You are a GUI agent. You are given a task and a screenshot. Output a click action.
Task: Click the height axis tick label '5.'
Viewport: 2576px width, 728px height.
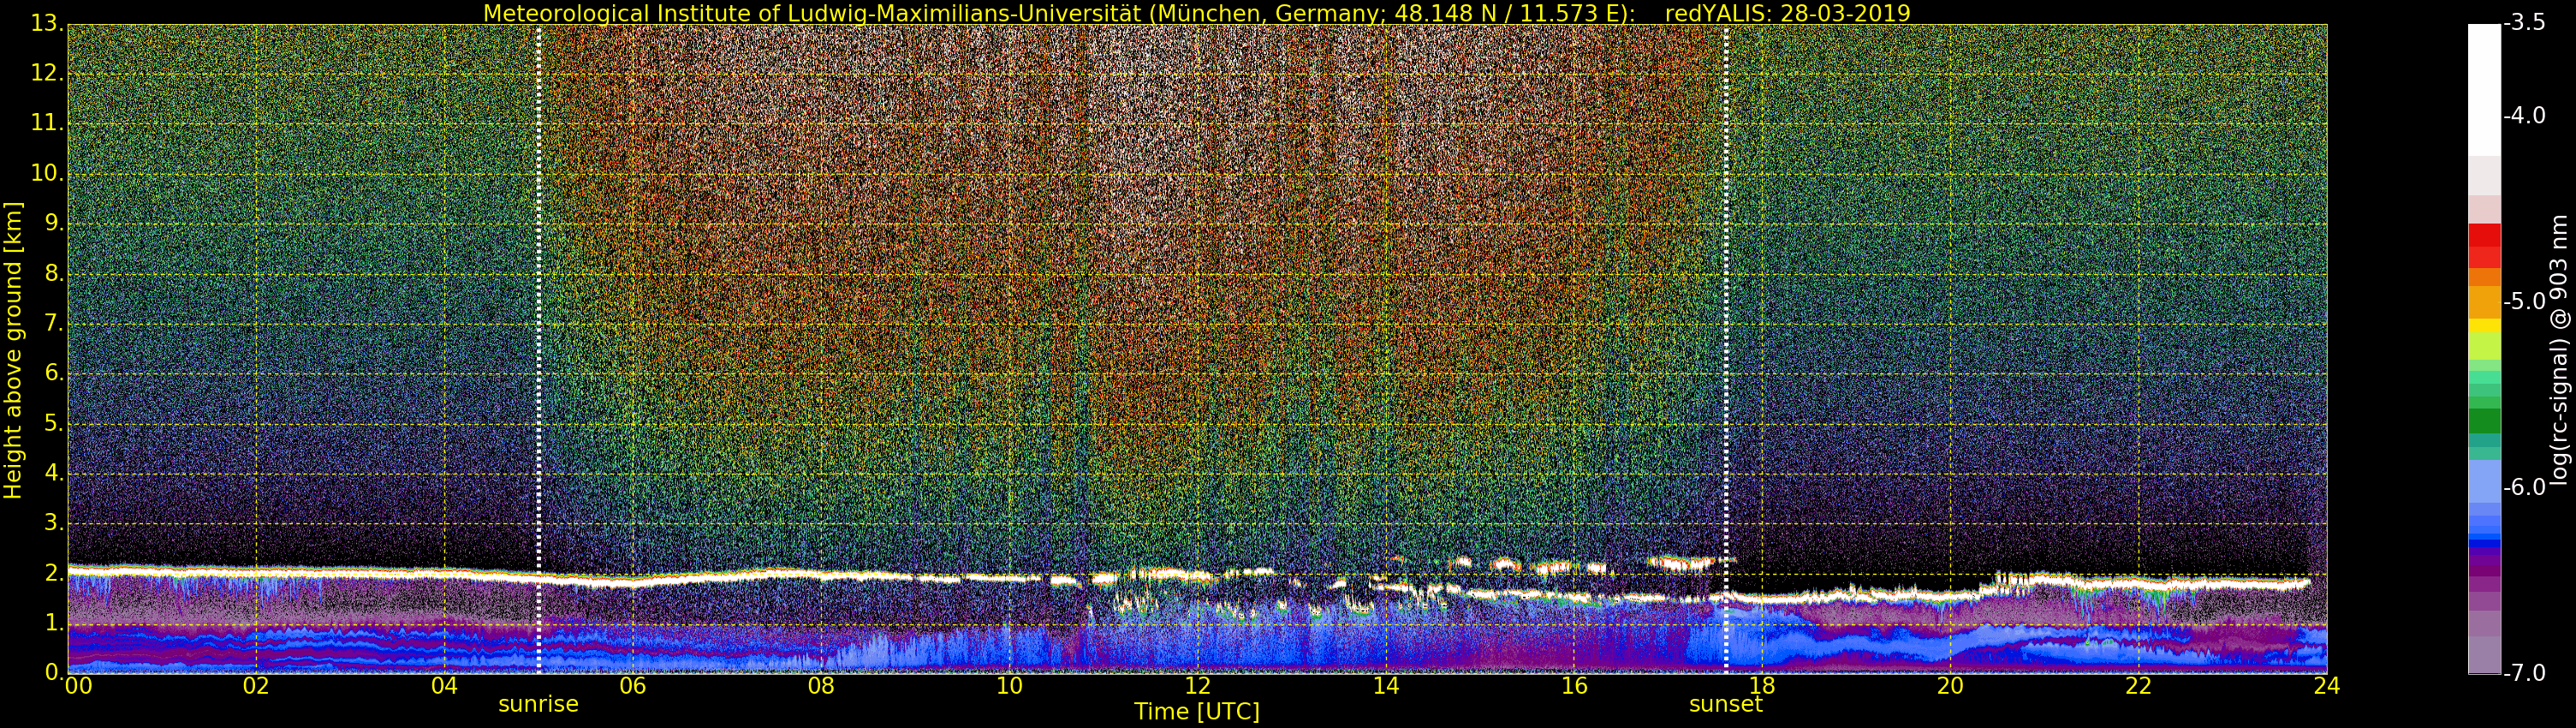(x=53, y=423)
